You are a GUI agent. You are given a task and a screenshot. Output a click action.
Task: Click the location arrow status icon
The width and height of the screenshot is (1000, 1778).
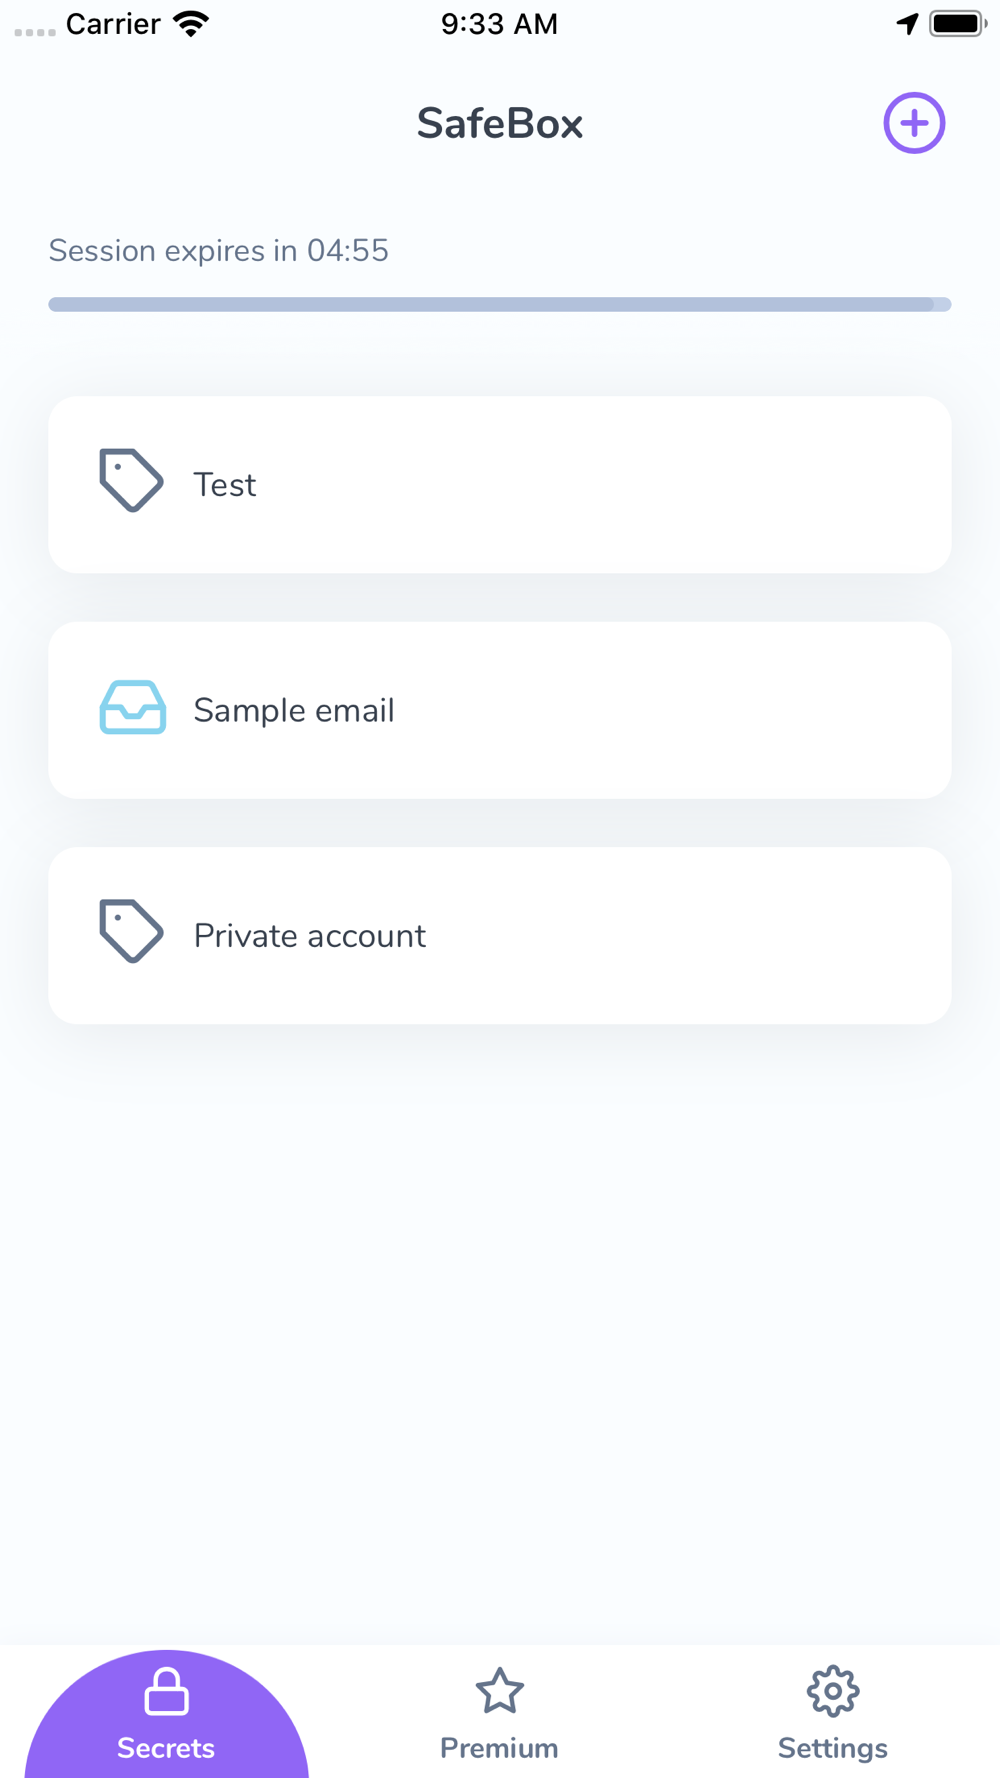click(907, 24)
